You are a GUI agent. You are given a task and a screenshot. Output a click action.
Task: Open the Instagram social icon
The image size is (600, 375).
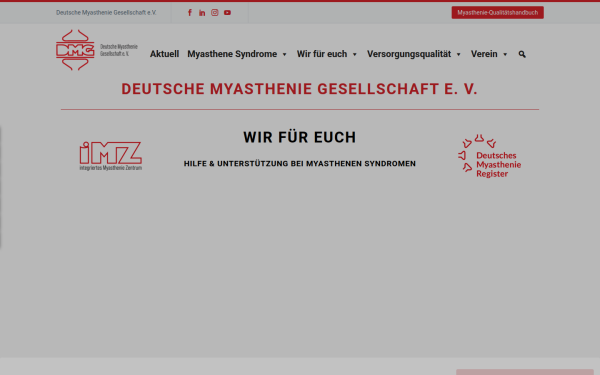click(215, 13)
